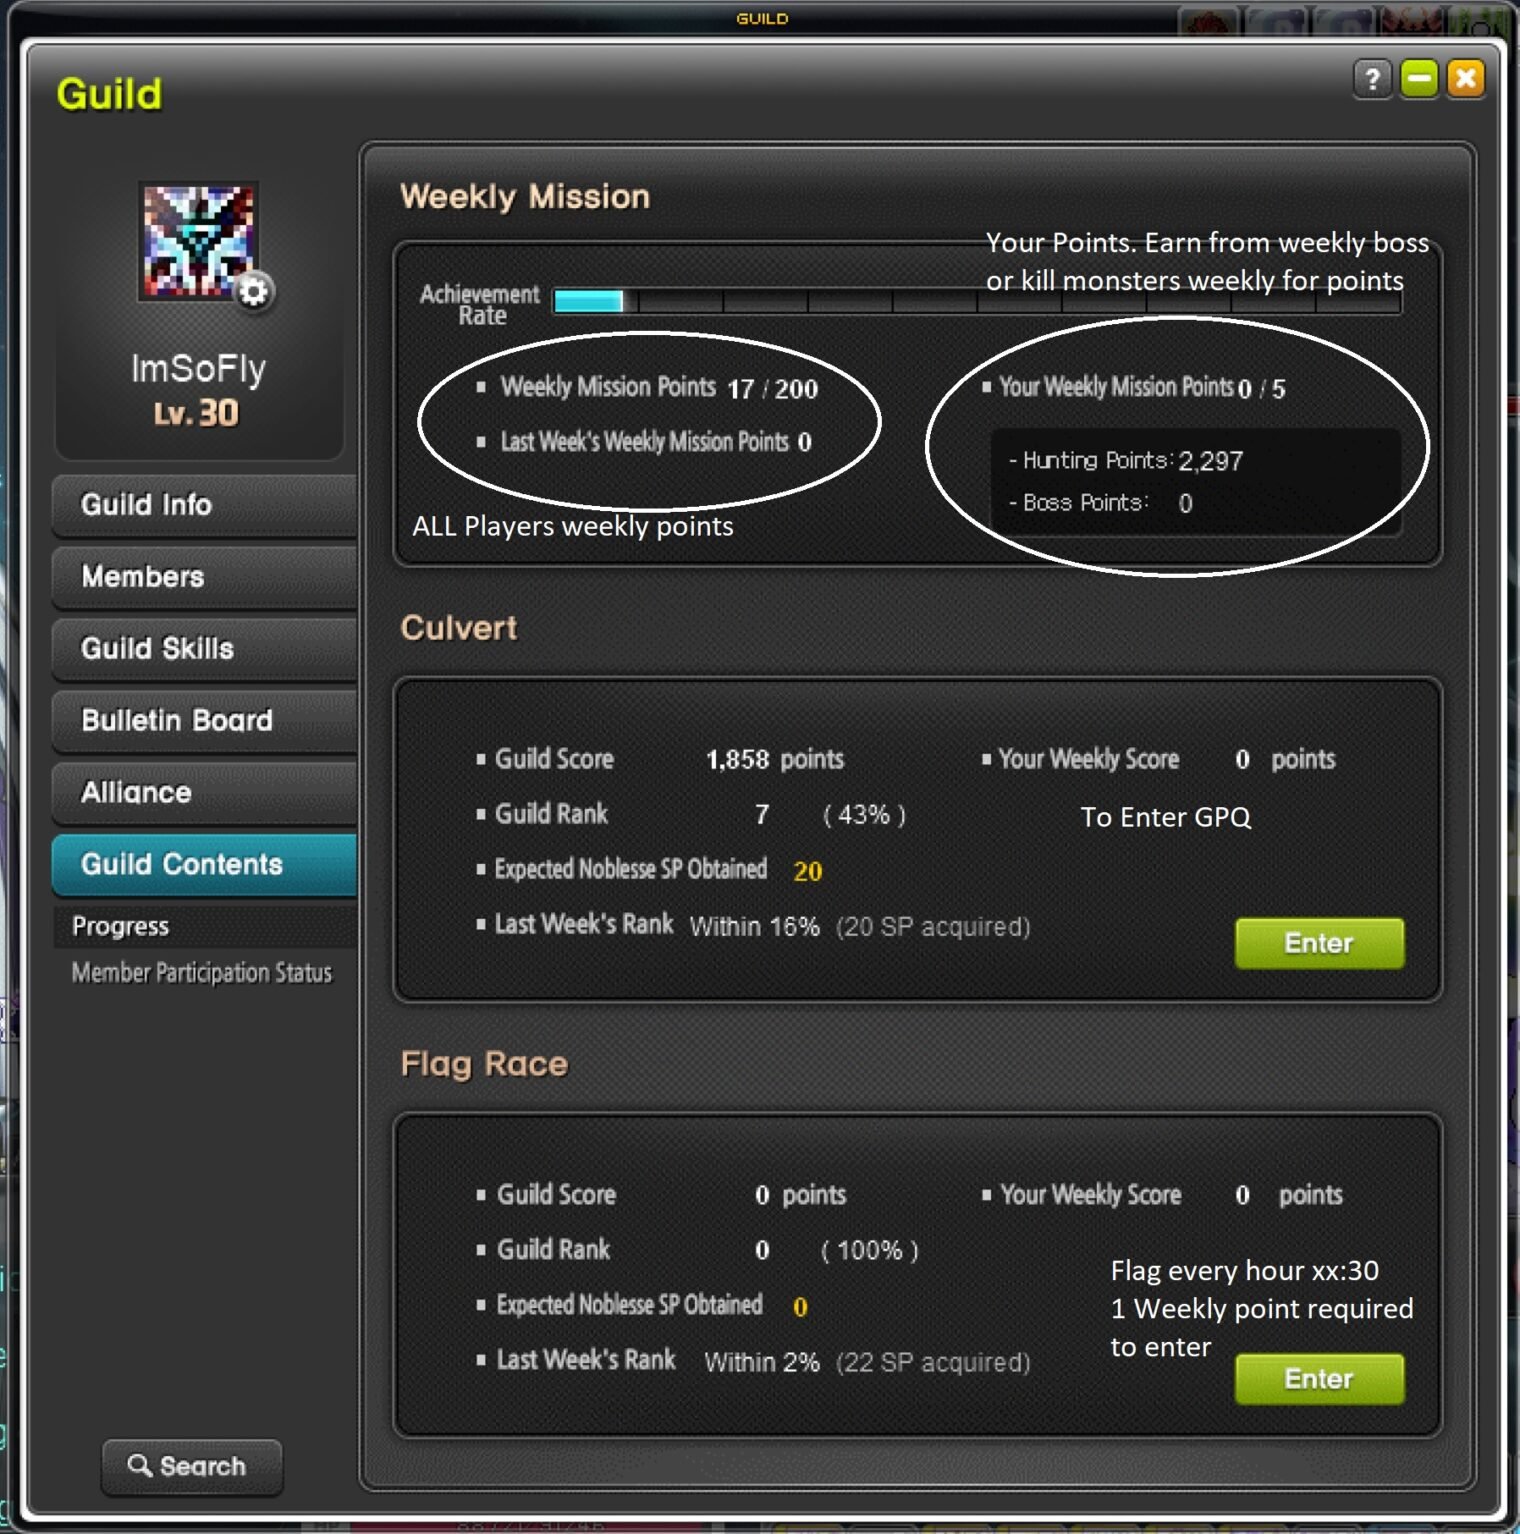Open the help question mark button

pos(1373,78)
